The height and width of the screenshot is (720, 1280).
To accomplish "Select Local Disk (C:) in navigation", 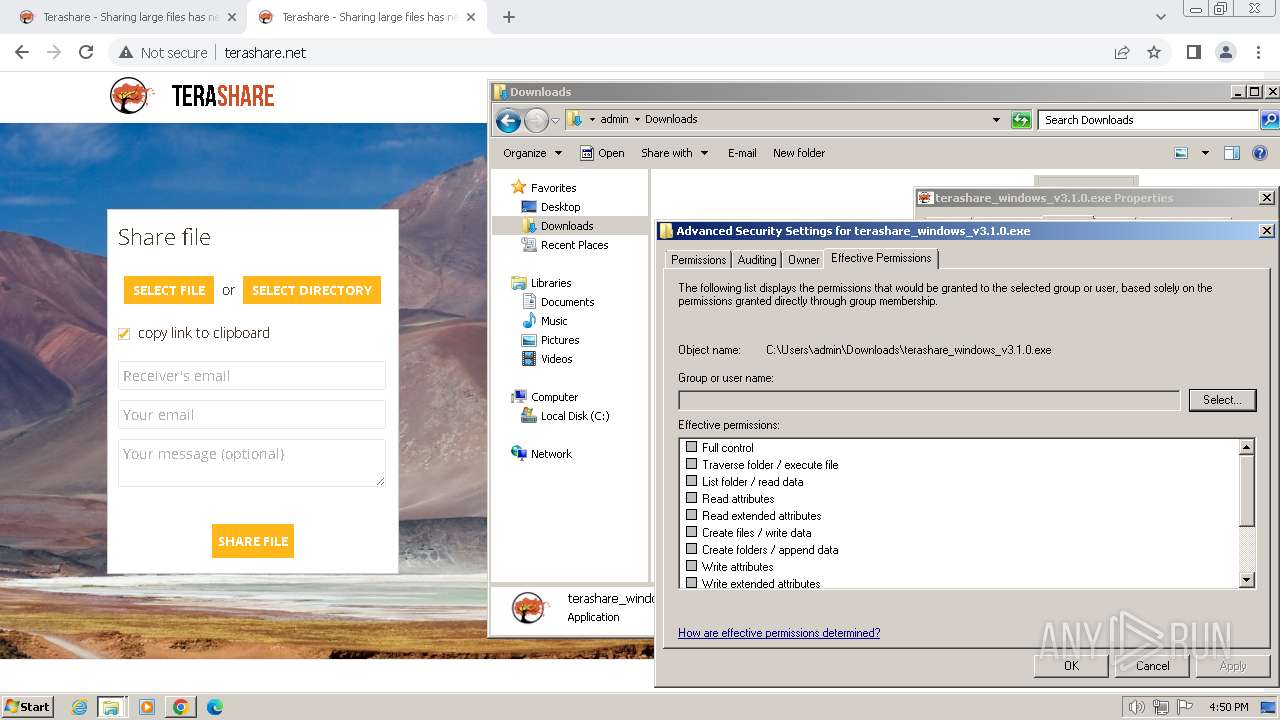I will click(x=575, y=416).
